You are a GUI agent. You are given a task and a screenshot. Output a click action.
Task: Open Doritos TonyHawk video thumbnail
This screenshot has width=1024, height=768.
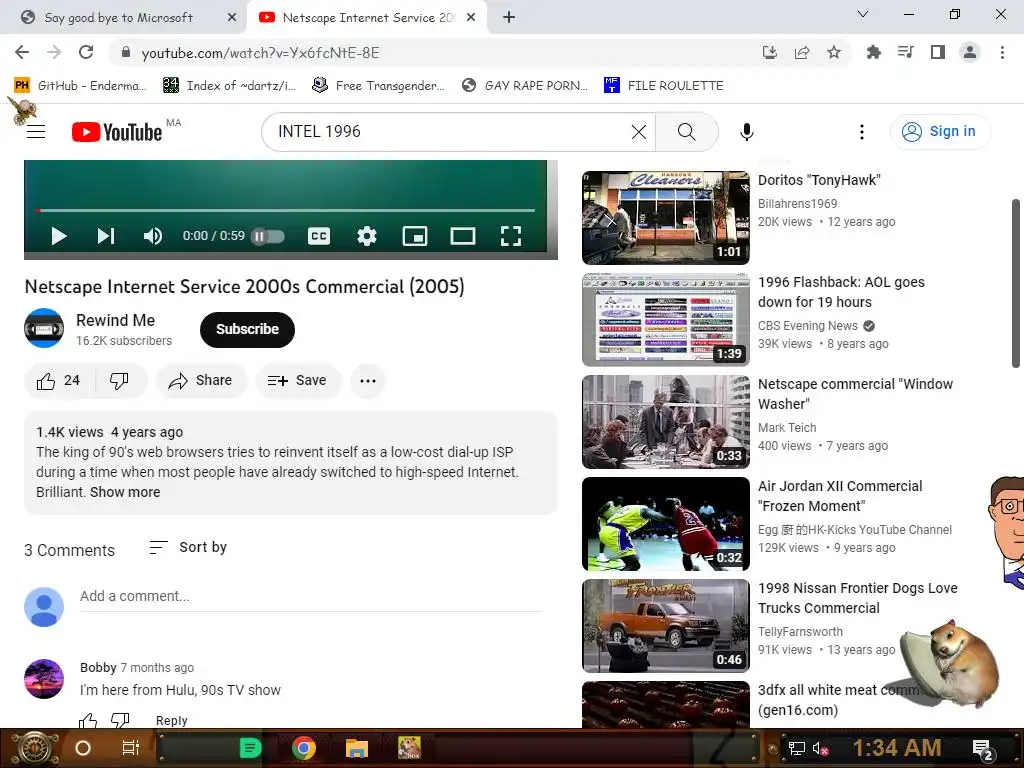coord(665,217)
